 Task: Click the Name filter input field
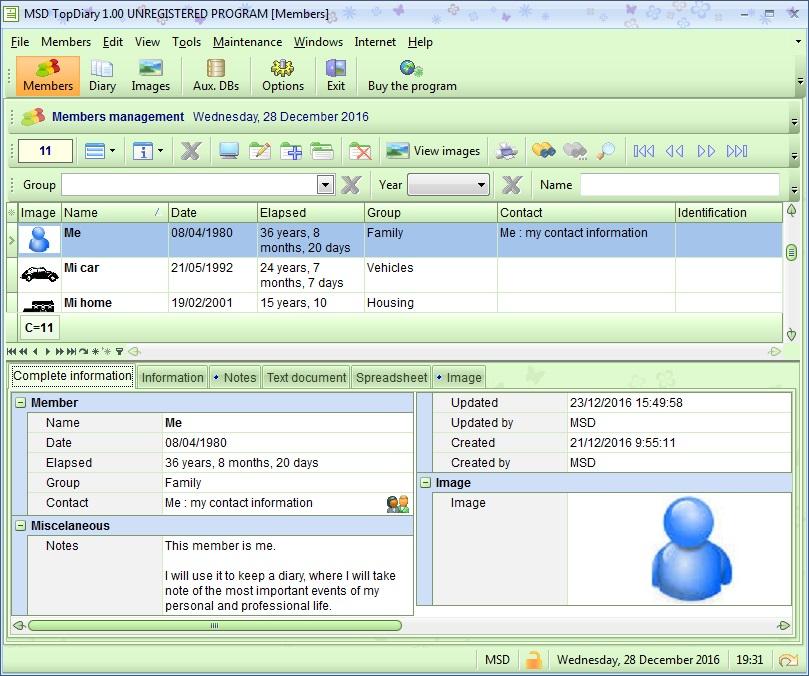click(x=679, y=185)
